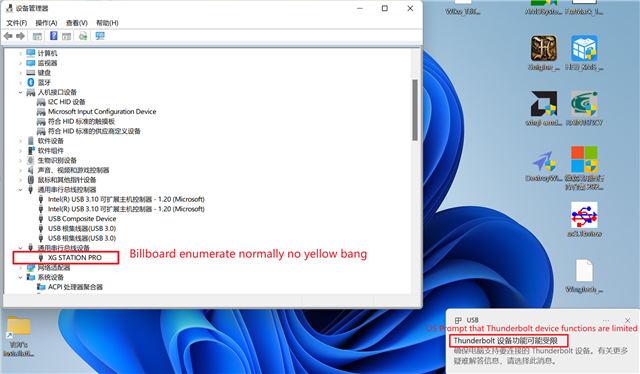Screen dimensions: 640x374
Task: Open the Unigine desktop icon
Action: coord(544,53)
